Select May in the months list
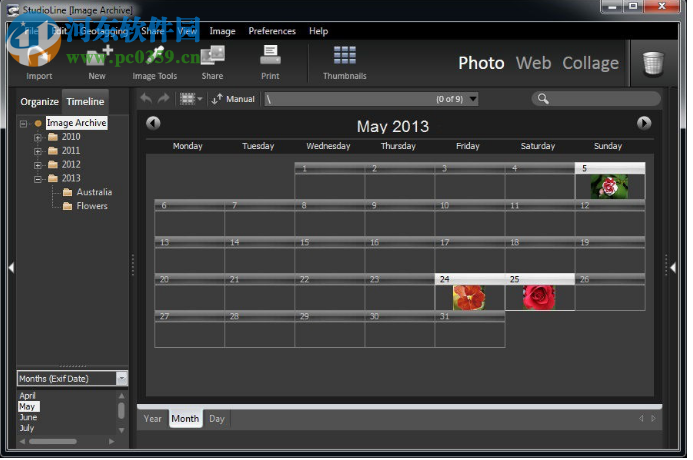 [27, 407]
